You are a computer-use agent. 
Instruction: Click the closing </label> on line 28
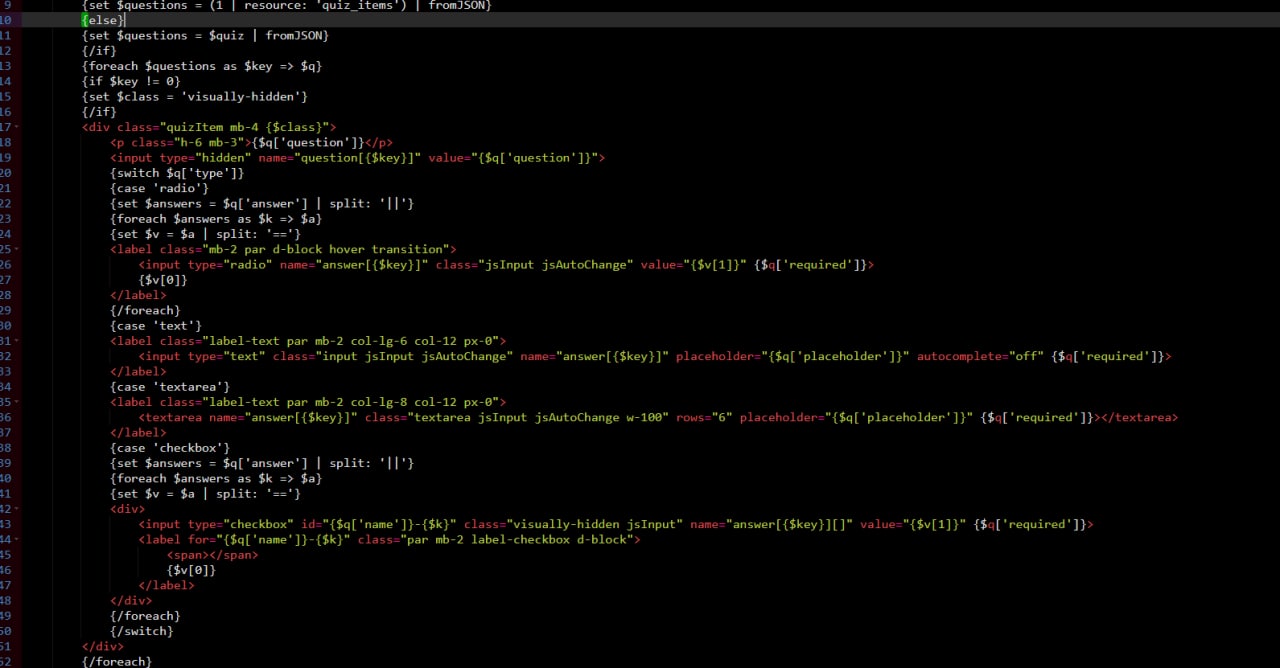point(138,295)
